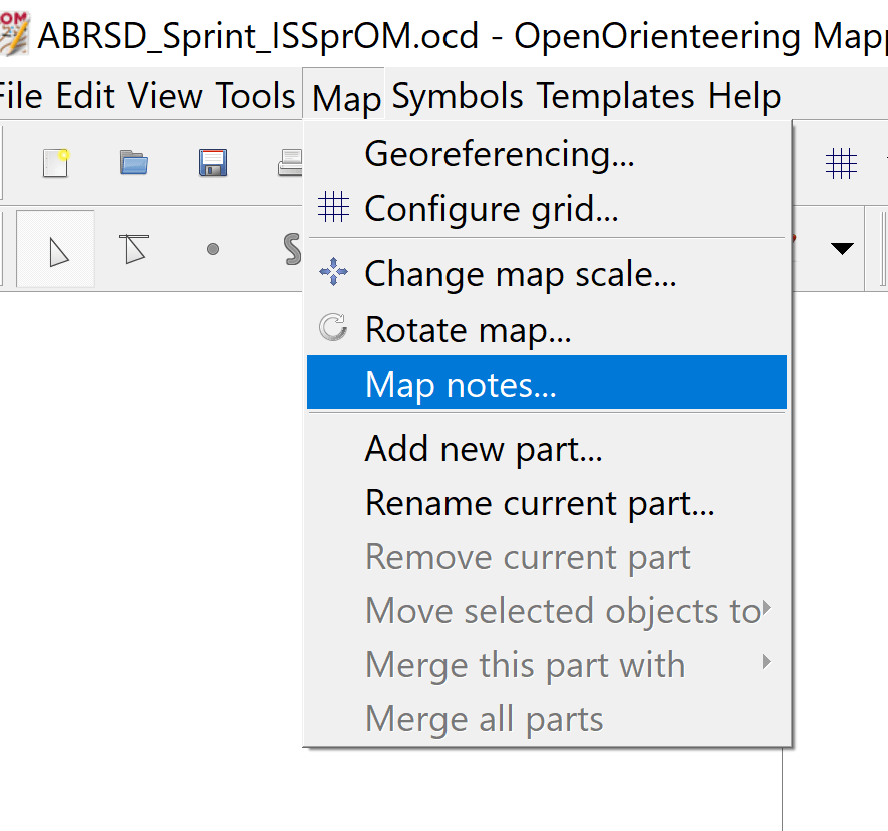Click the Print icon in toolbar
Image resolution: width=888 pixels, height=831 pixels.
(291, 163)
